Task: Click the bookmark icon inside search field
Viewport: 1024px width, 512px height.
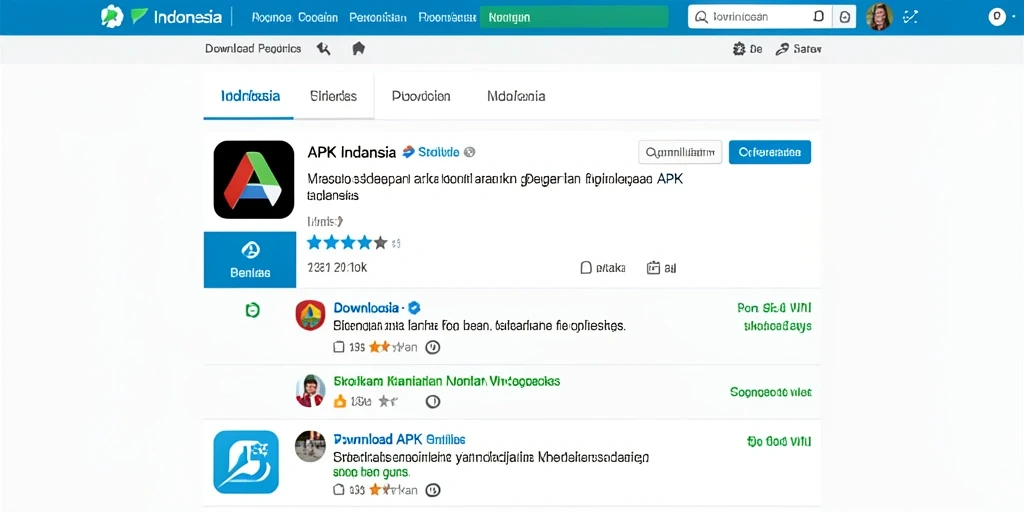Action: [819, 17]
